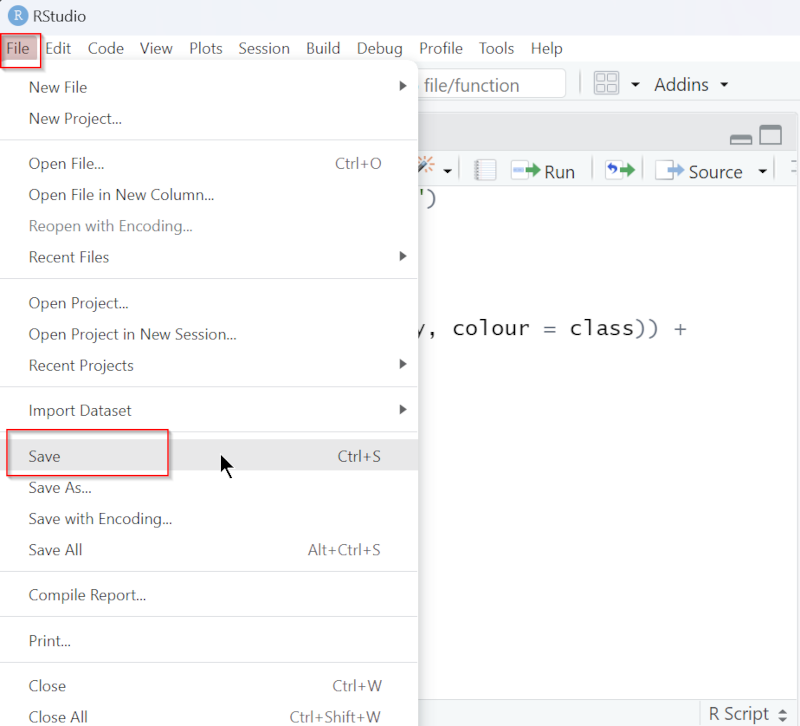Open the Session menu
800x726 pixels.
(264, 48)
